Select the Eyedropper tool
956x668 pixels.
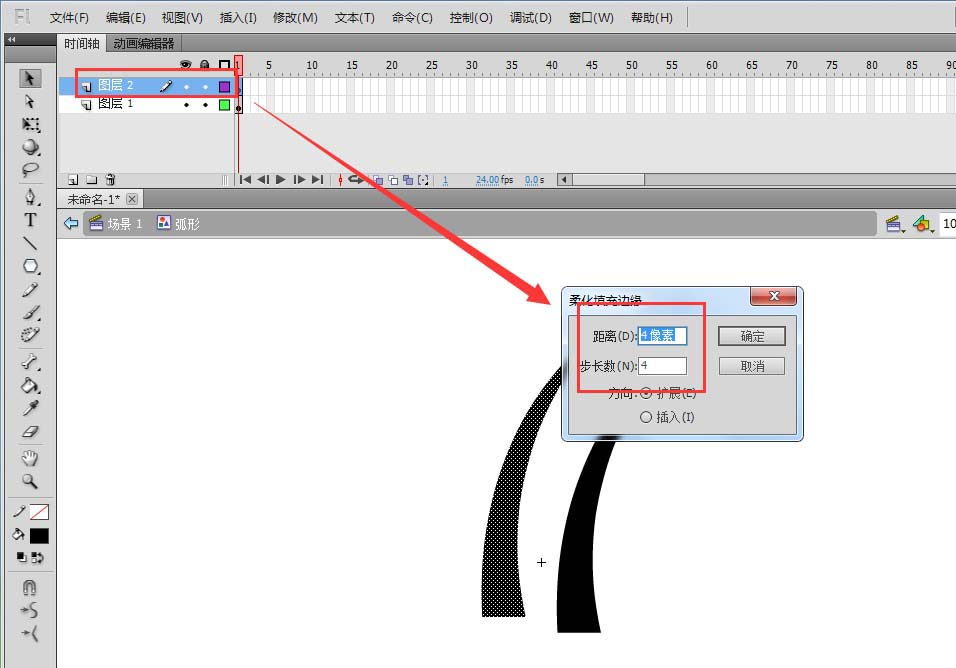[x=30, y=408]
